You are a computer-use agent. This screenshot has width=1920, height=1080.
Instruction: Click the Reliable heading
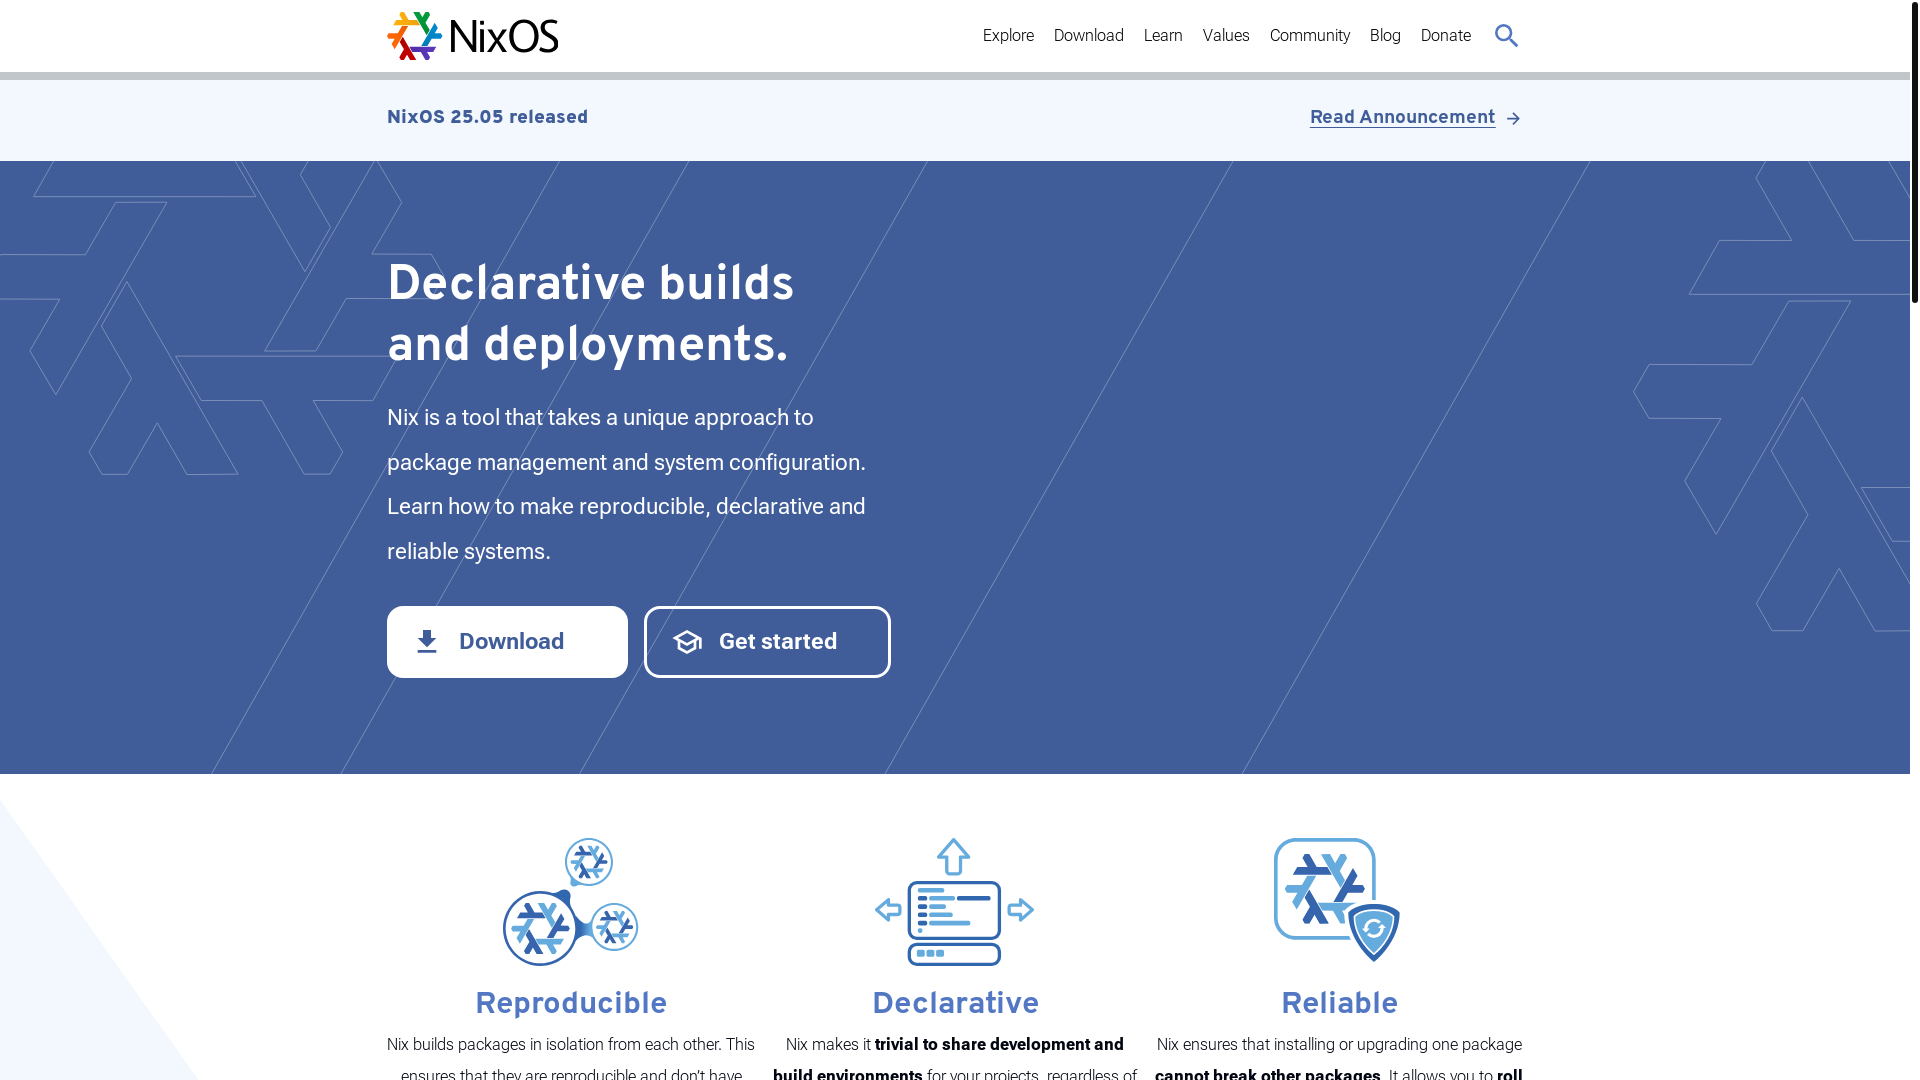click(1339, 1004)
